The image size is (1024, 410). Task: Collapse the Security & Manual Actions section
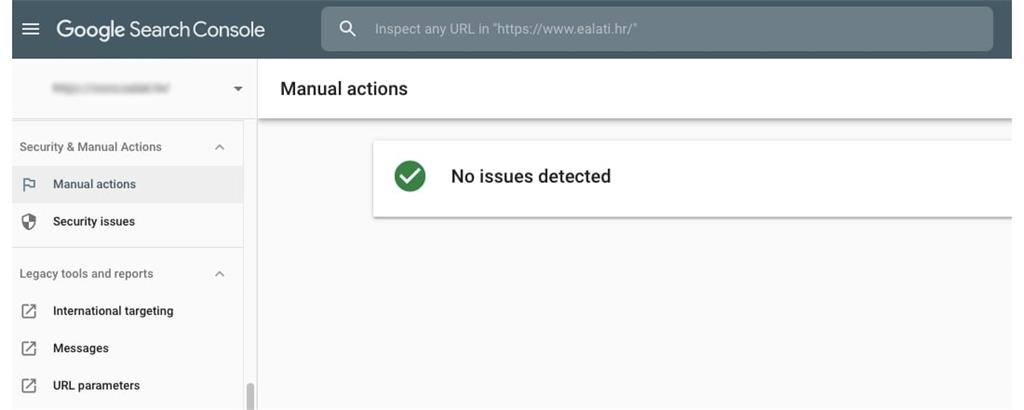tap(220, 148)
